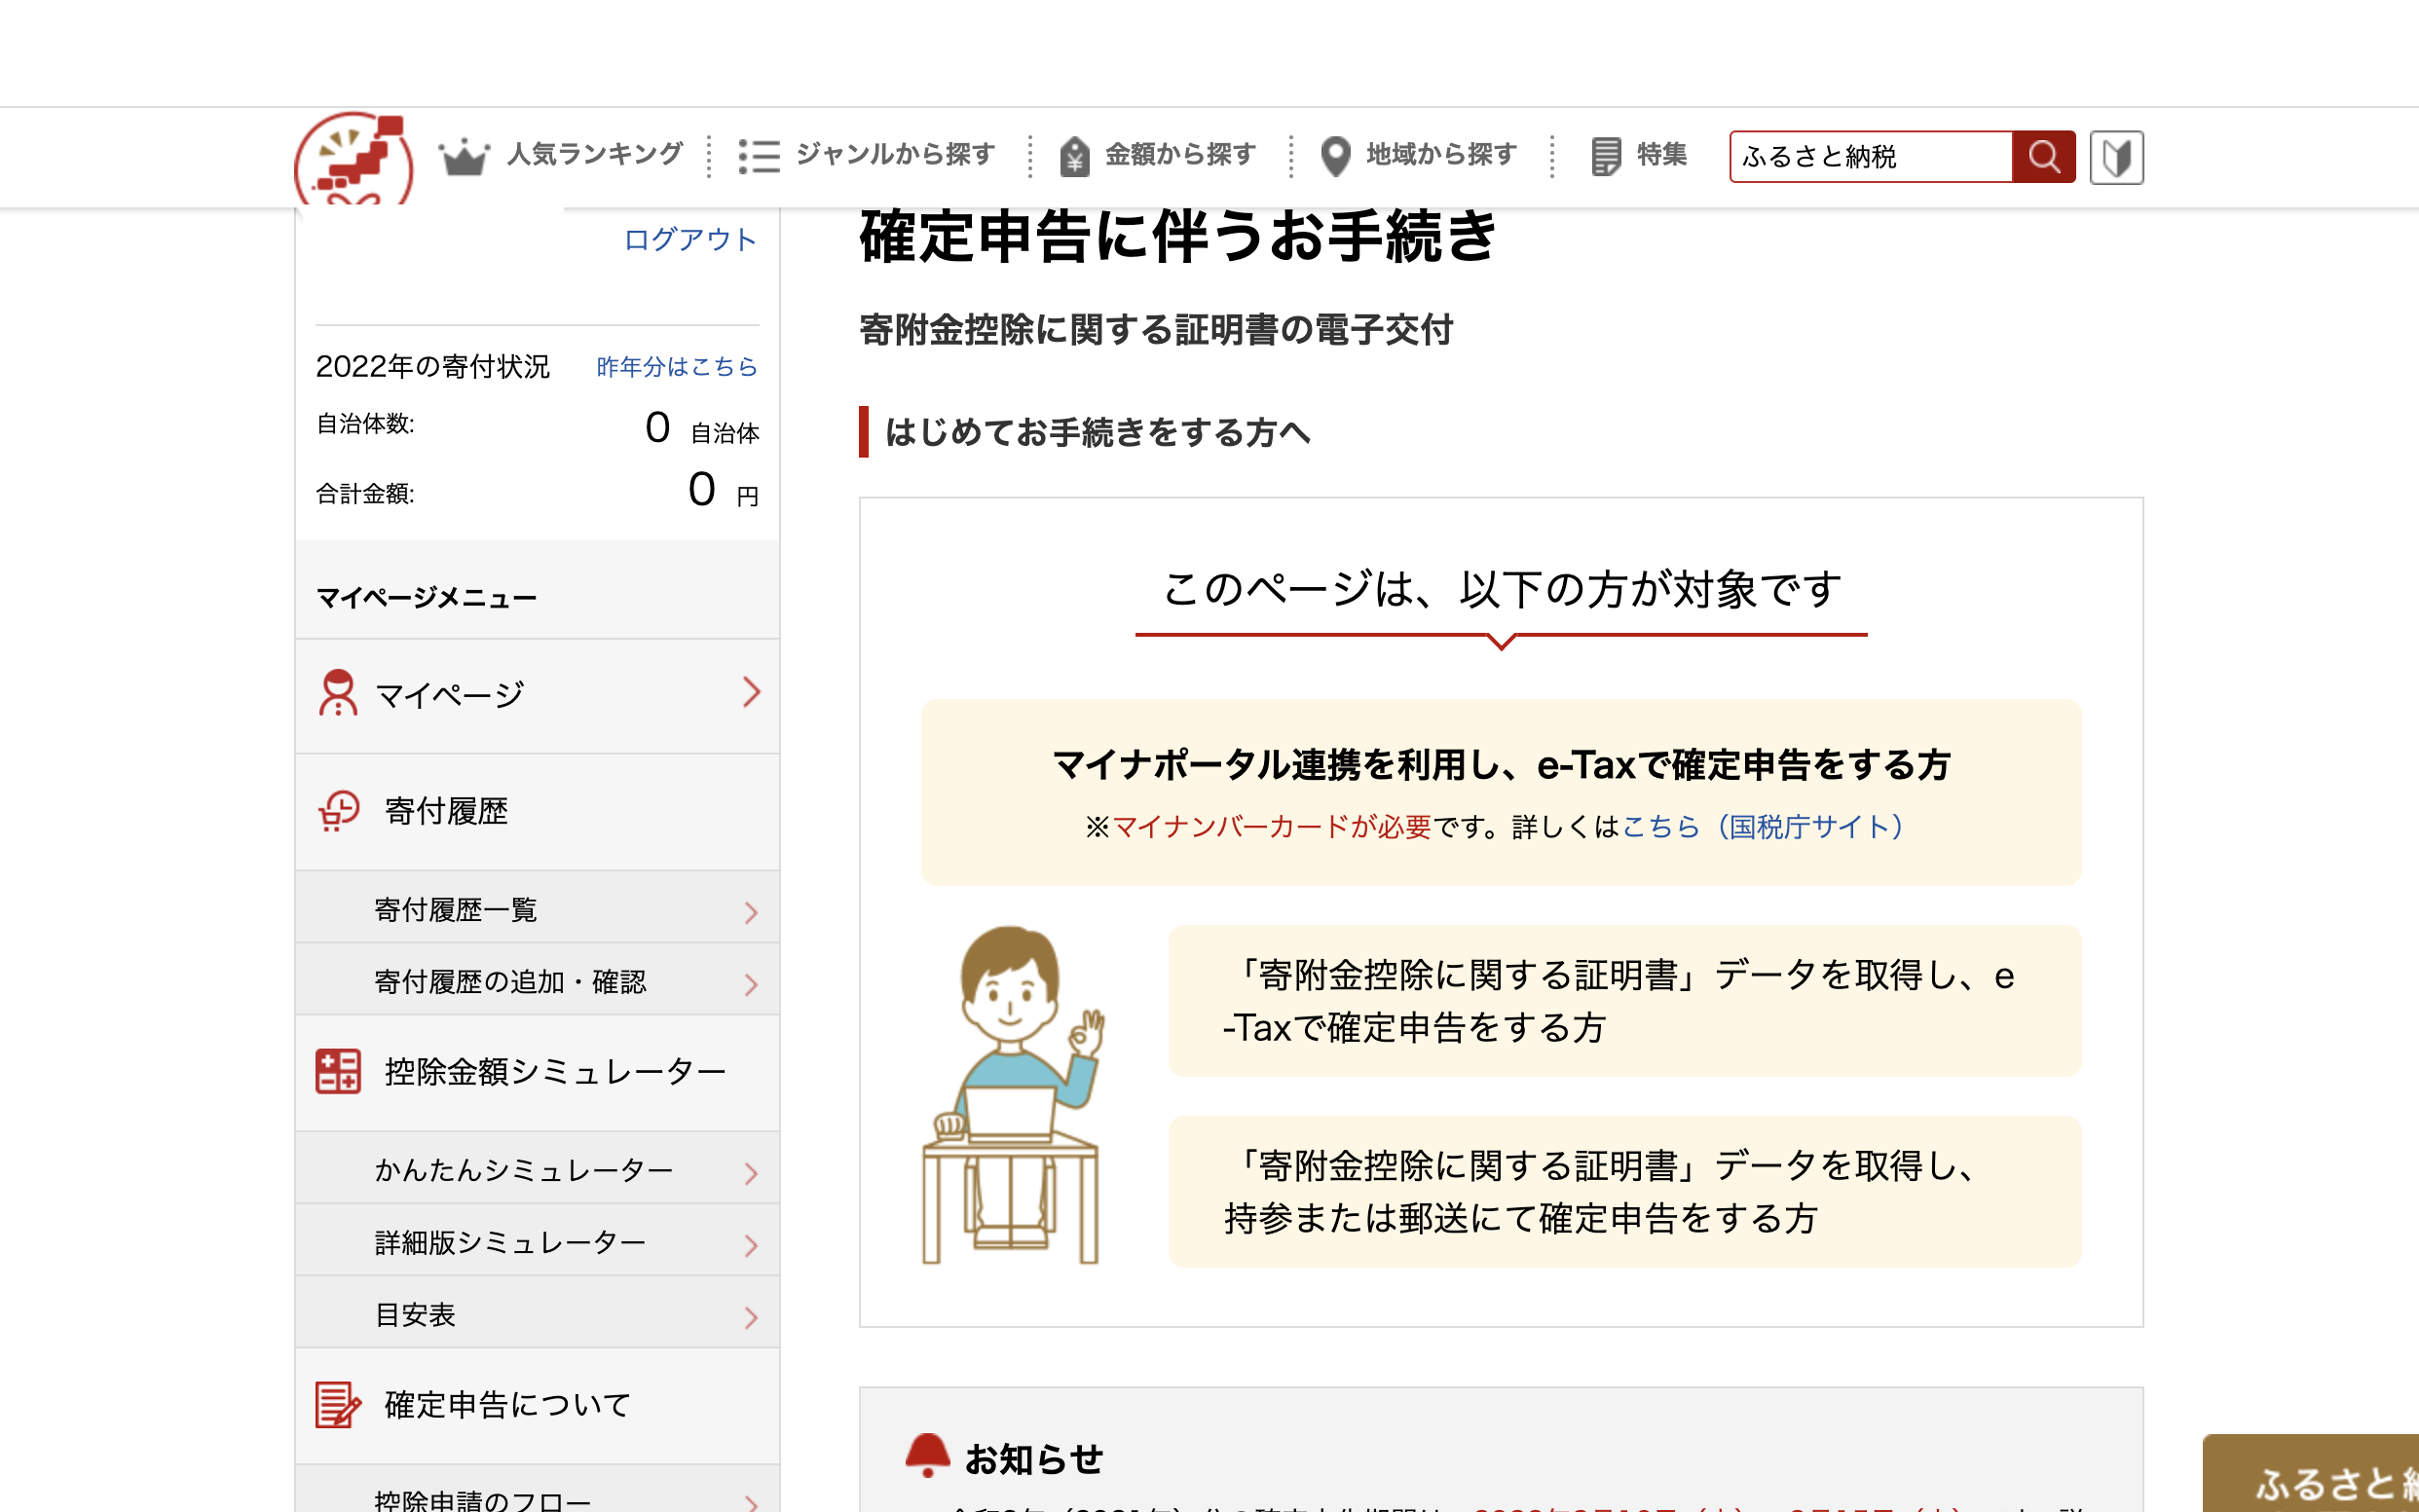Image resolution: width=2419 pixels, height=1512 pixels.
Task: Click the list icon for ジャンルから探す
Action: pyautogui.click(x=758, y=156)
